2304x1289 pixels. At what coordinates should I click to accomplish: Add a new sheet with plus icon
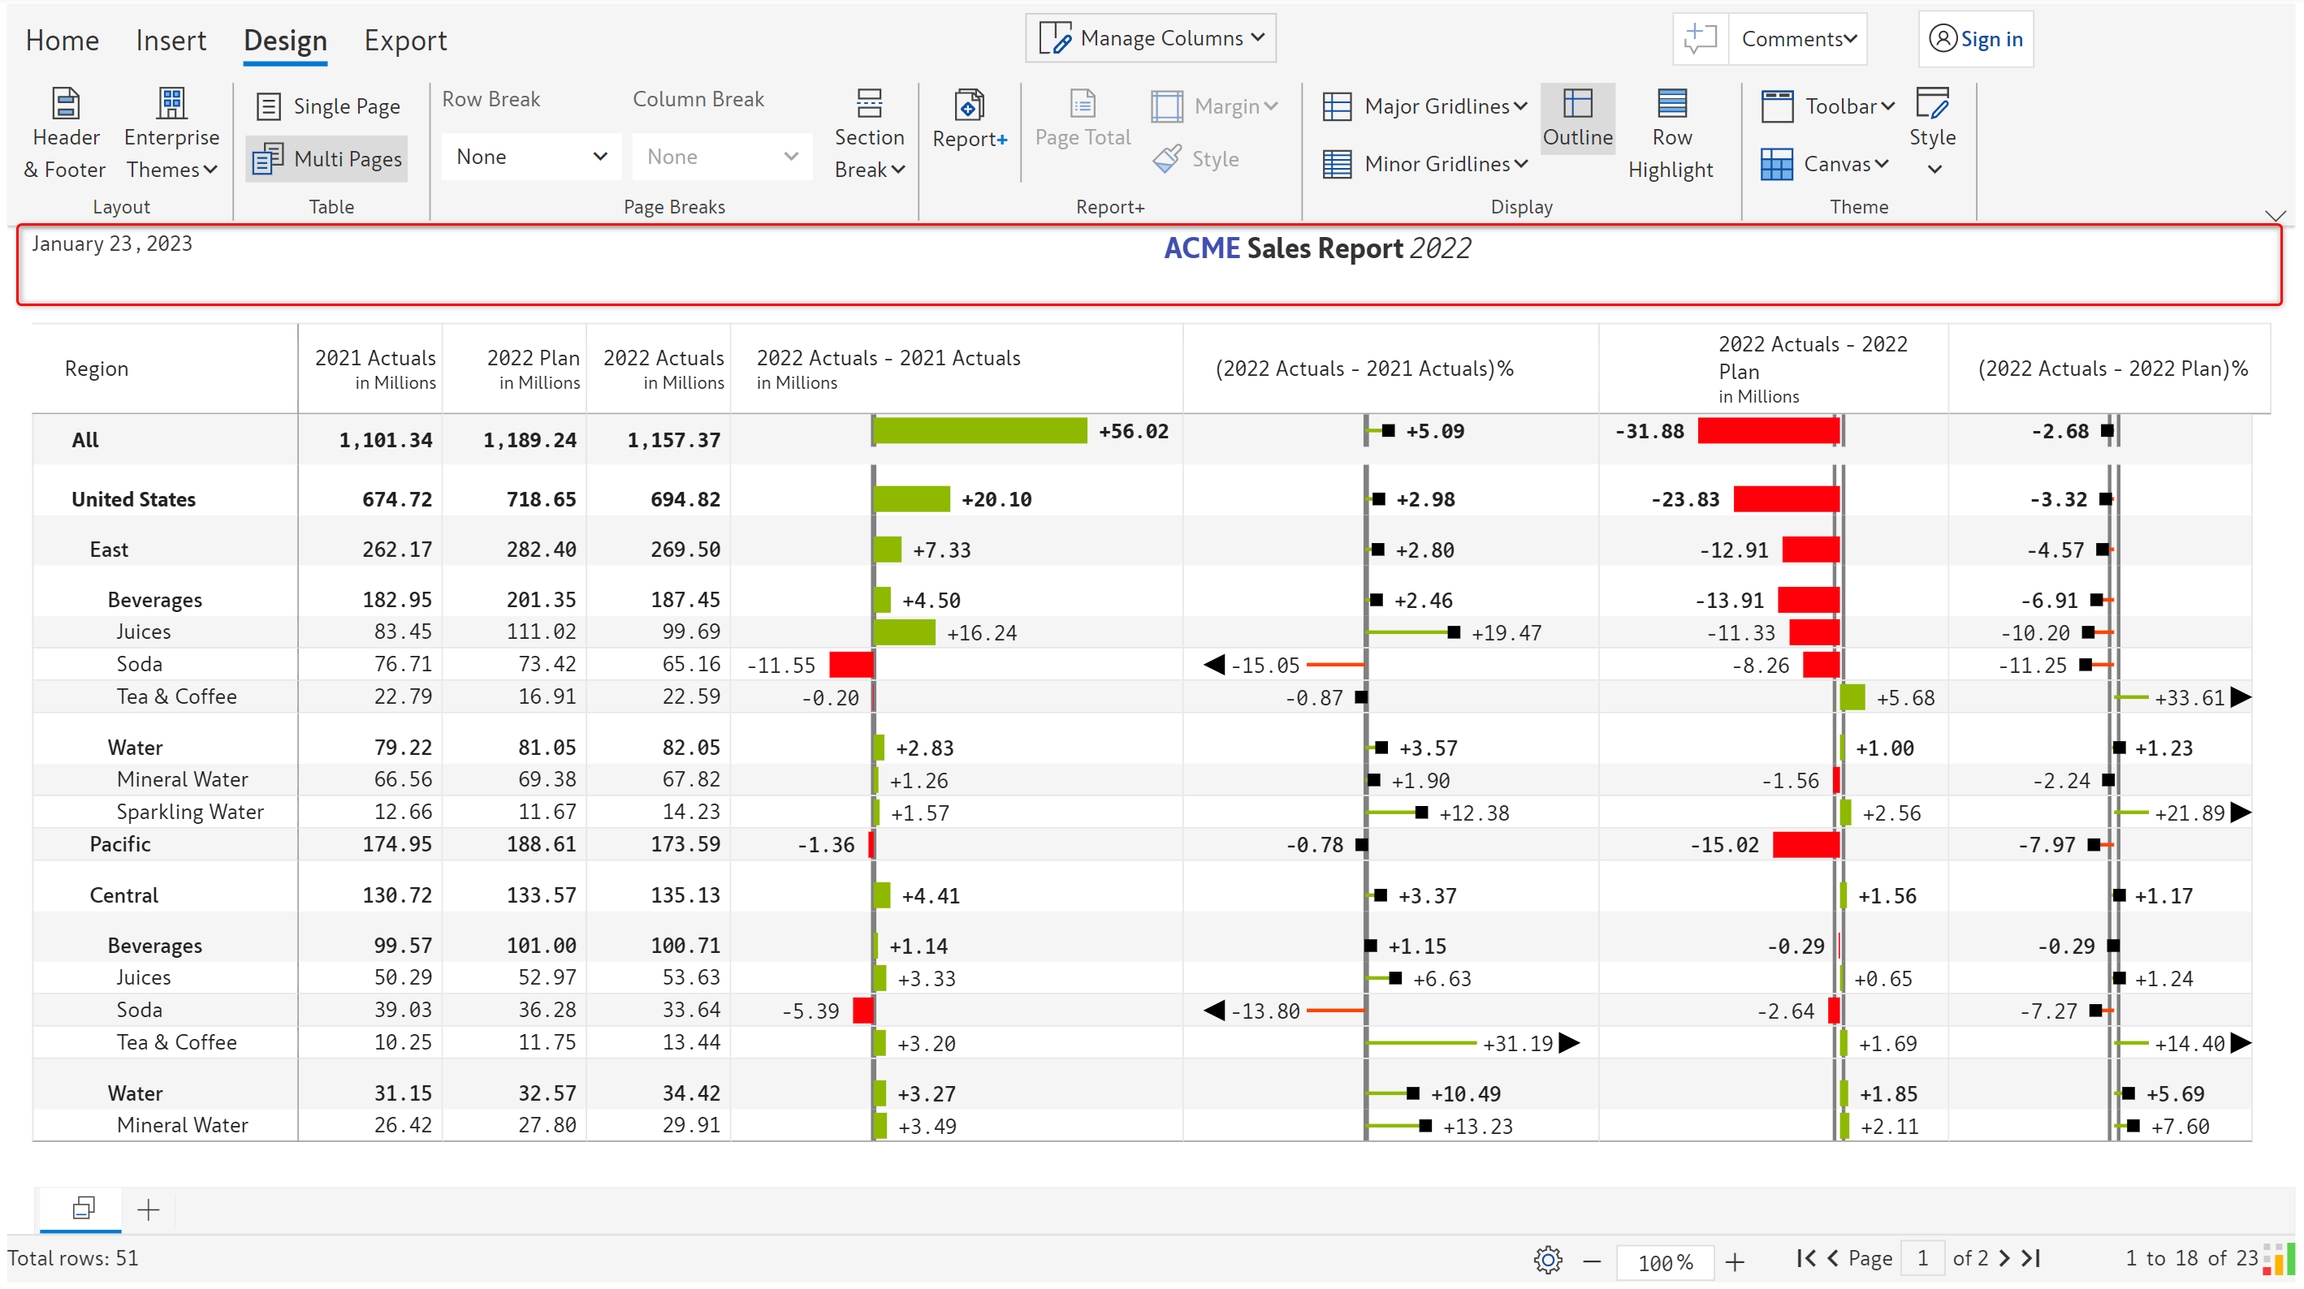point(148,1210)
